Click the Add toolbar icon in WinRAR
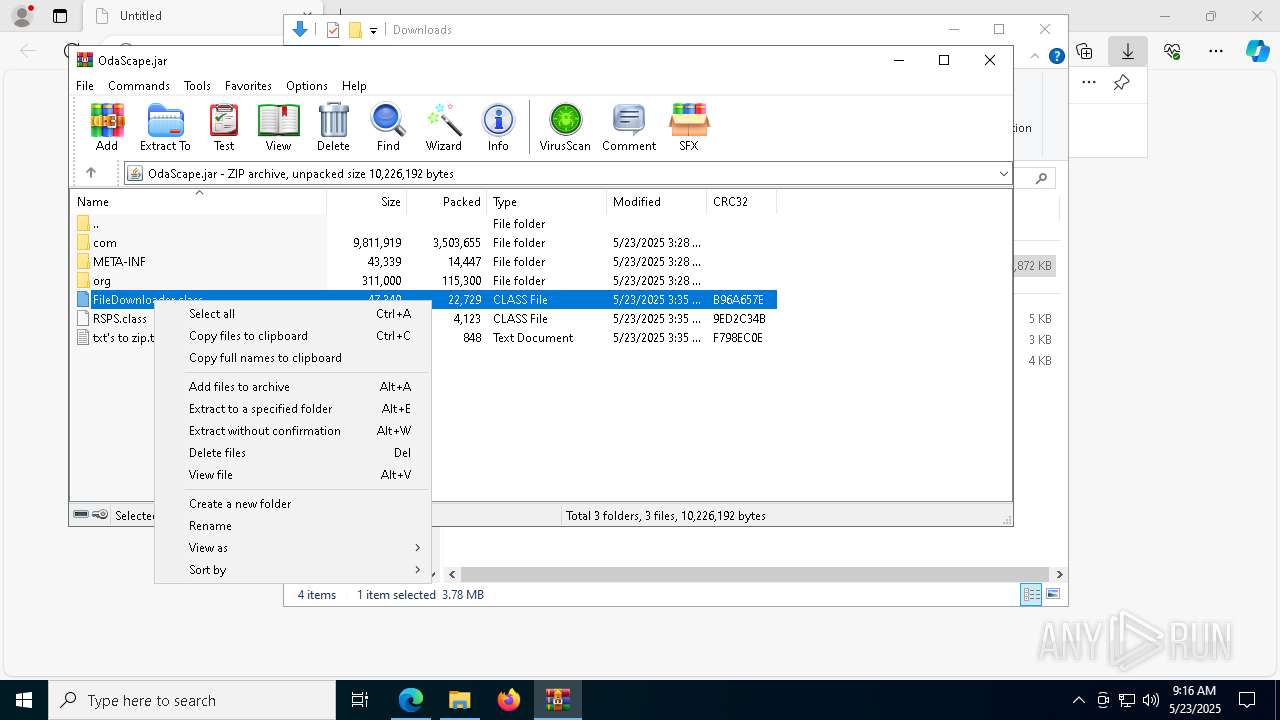This screenshot has height=720, width=1280. 107,127
